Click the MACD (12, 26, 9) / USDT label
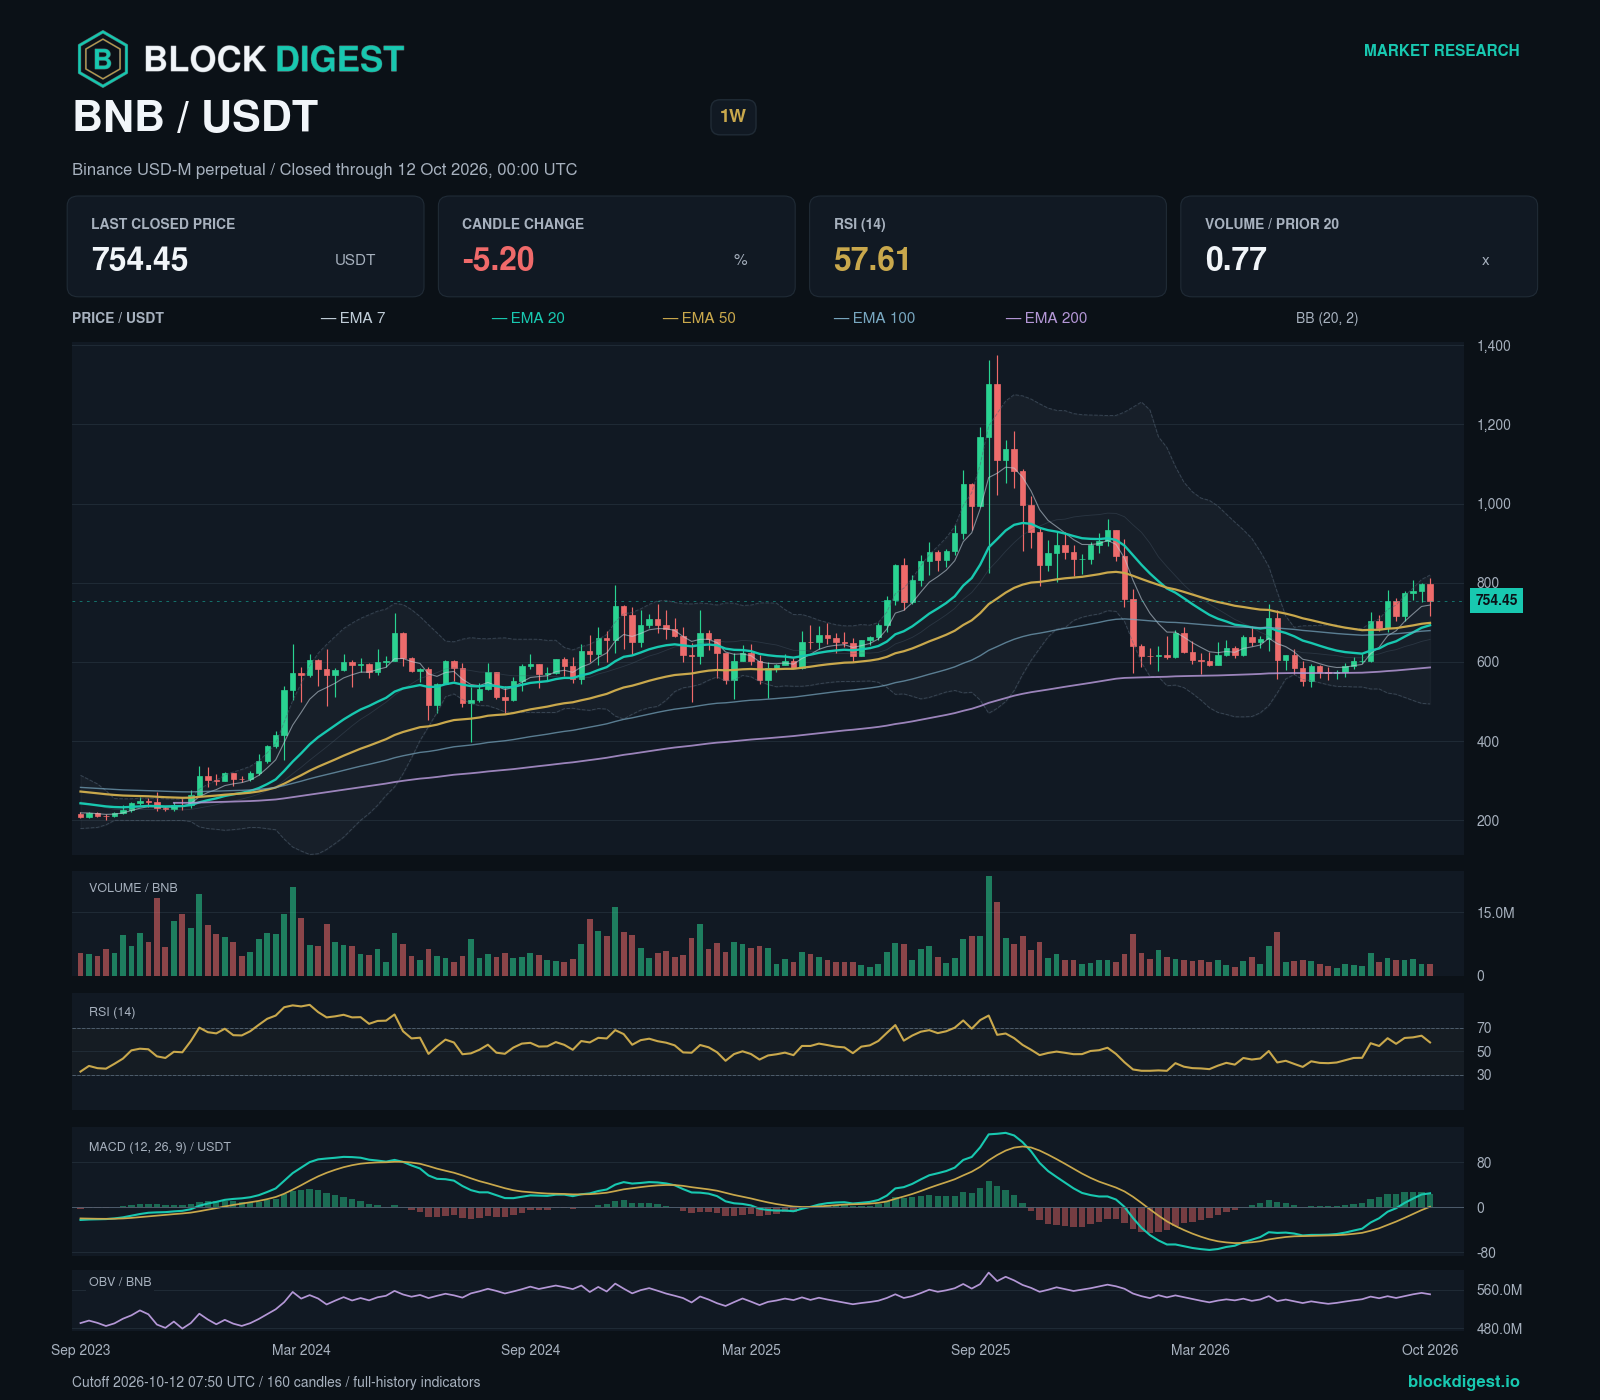1600x1400 pixels. (160, 1147)
